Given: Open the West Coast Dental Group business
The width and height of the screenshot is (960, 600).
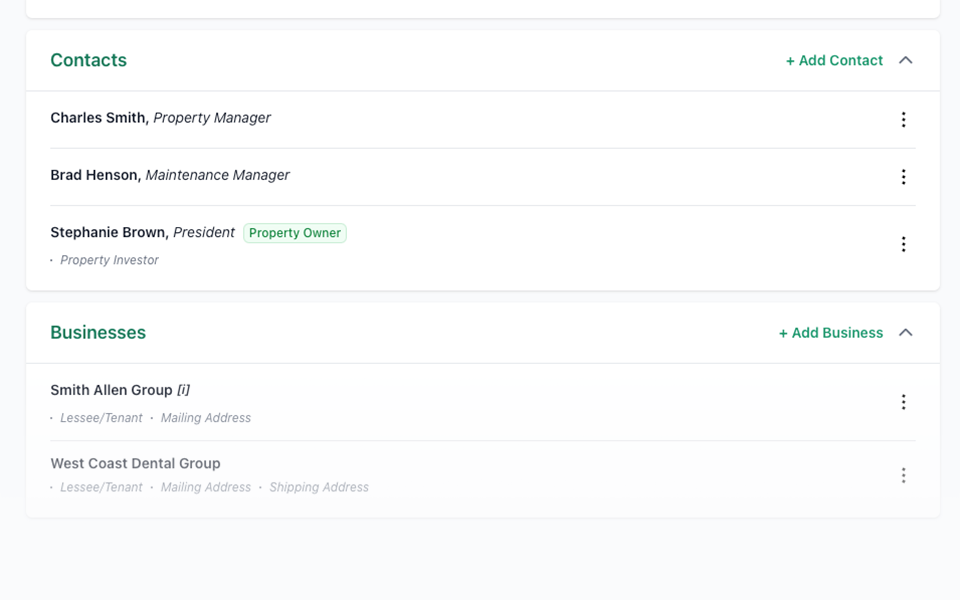Looking at the screenshot, I should pos(135,463).
